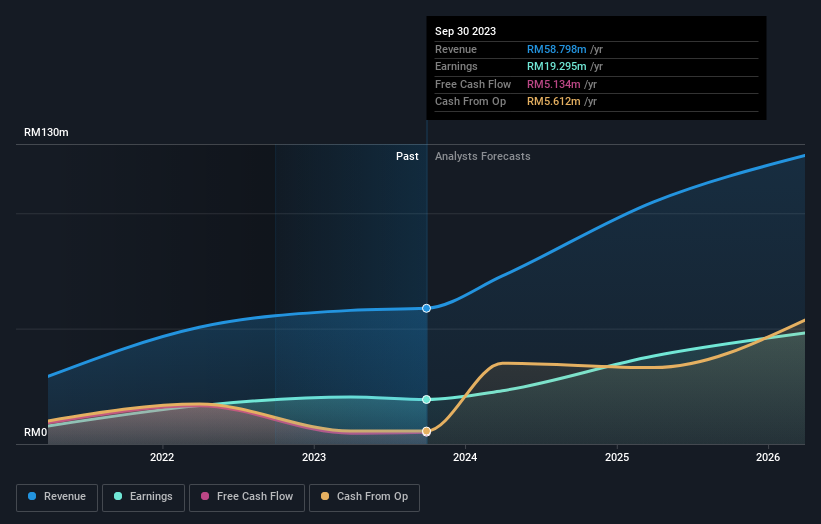Click the 2022 x-axis label
This screenshot has height=524, width=821.
click(162, 457)
